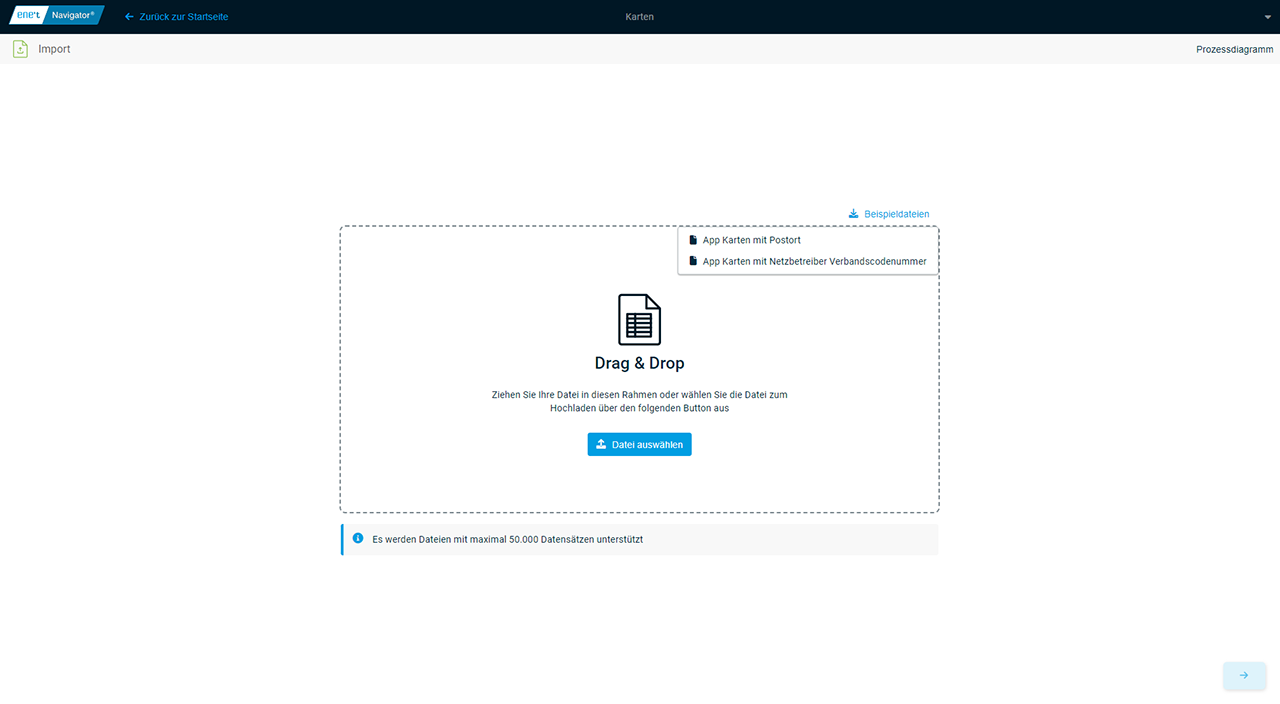Click the Navigator logo badge
Viewport: 1280px width, 704px height.
pos(73,16)
